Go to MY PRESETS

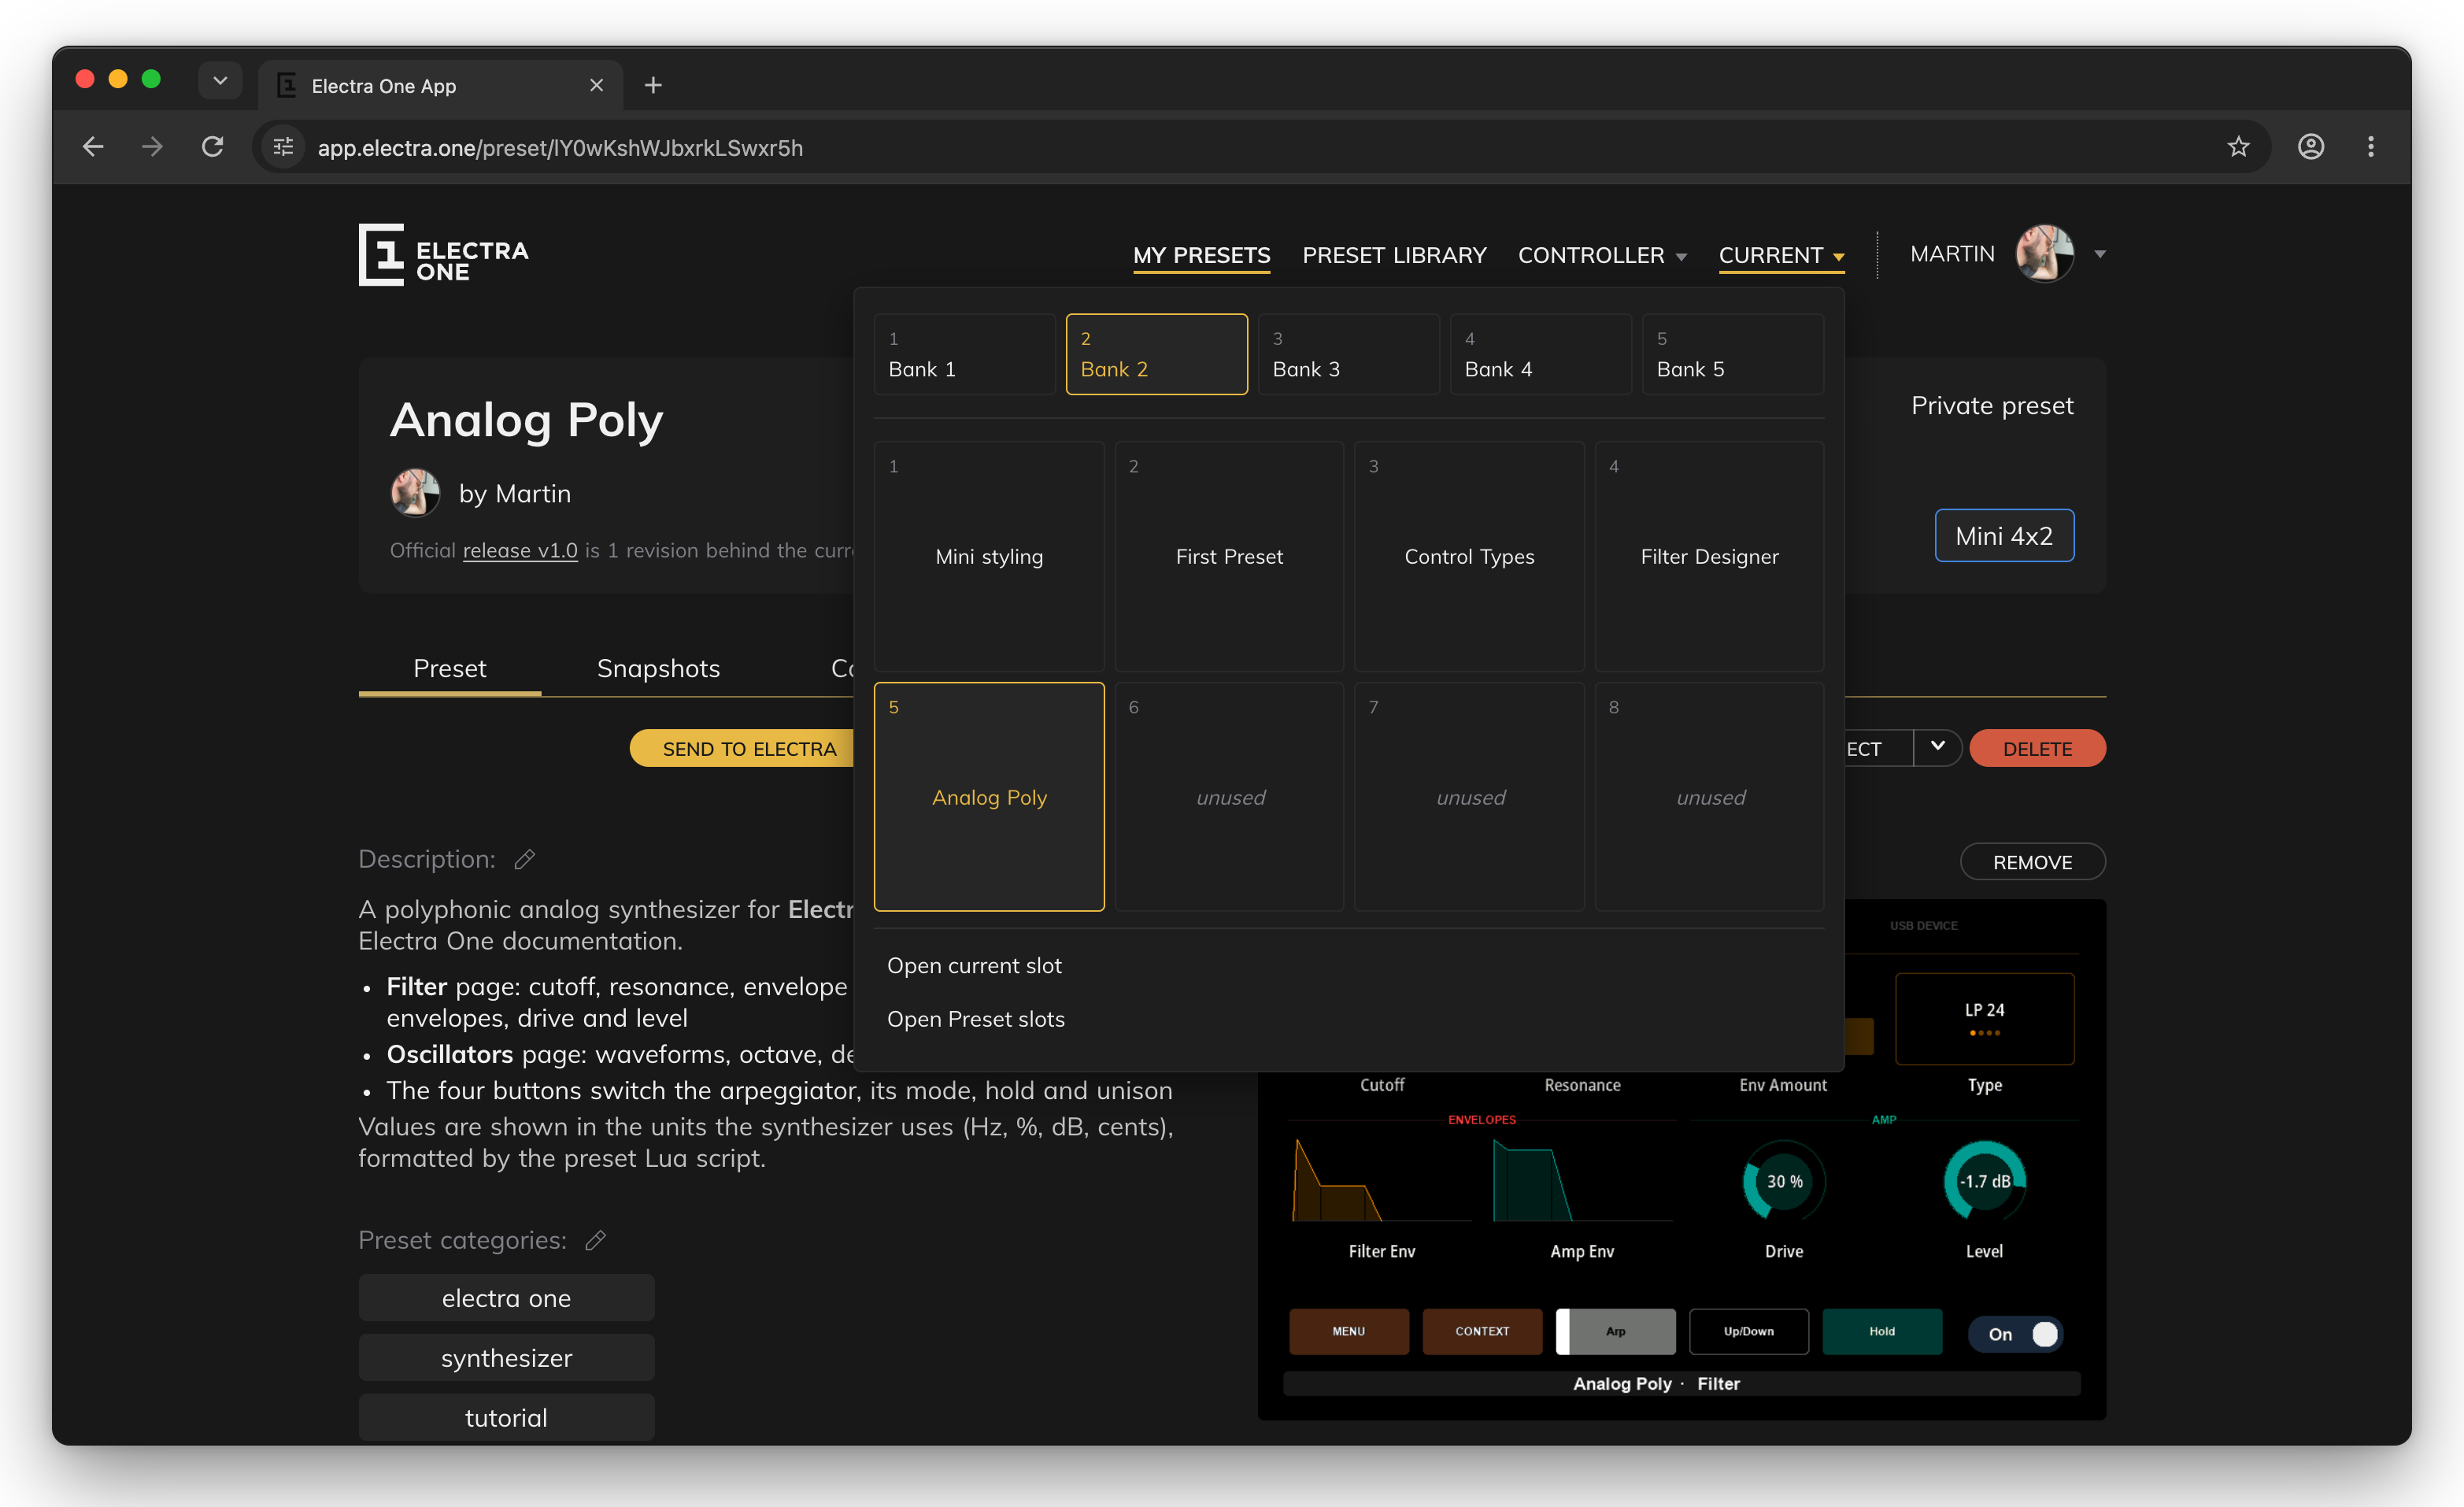1201,256
